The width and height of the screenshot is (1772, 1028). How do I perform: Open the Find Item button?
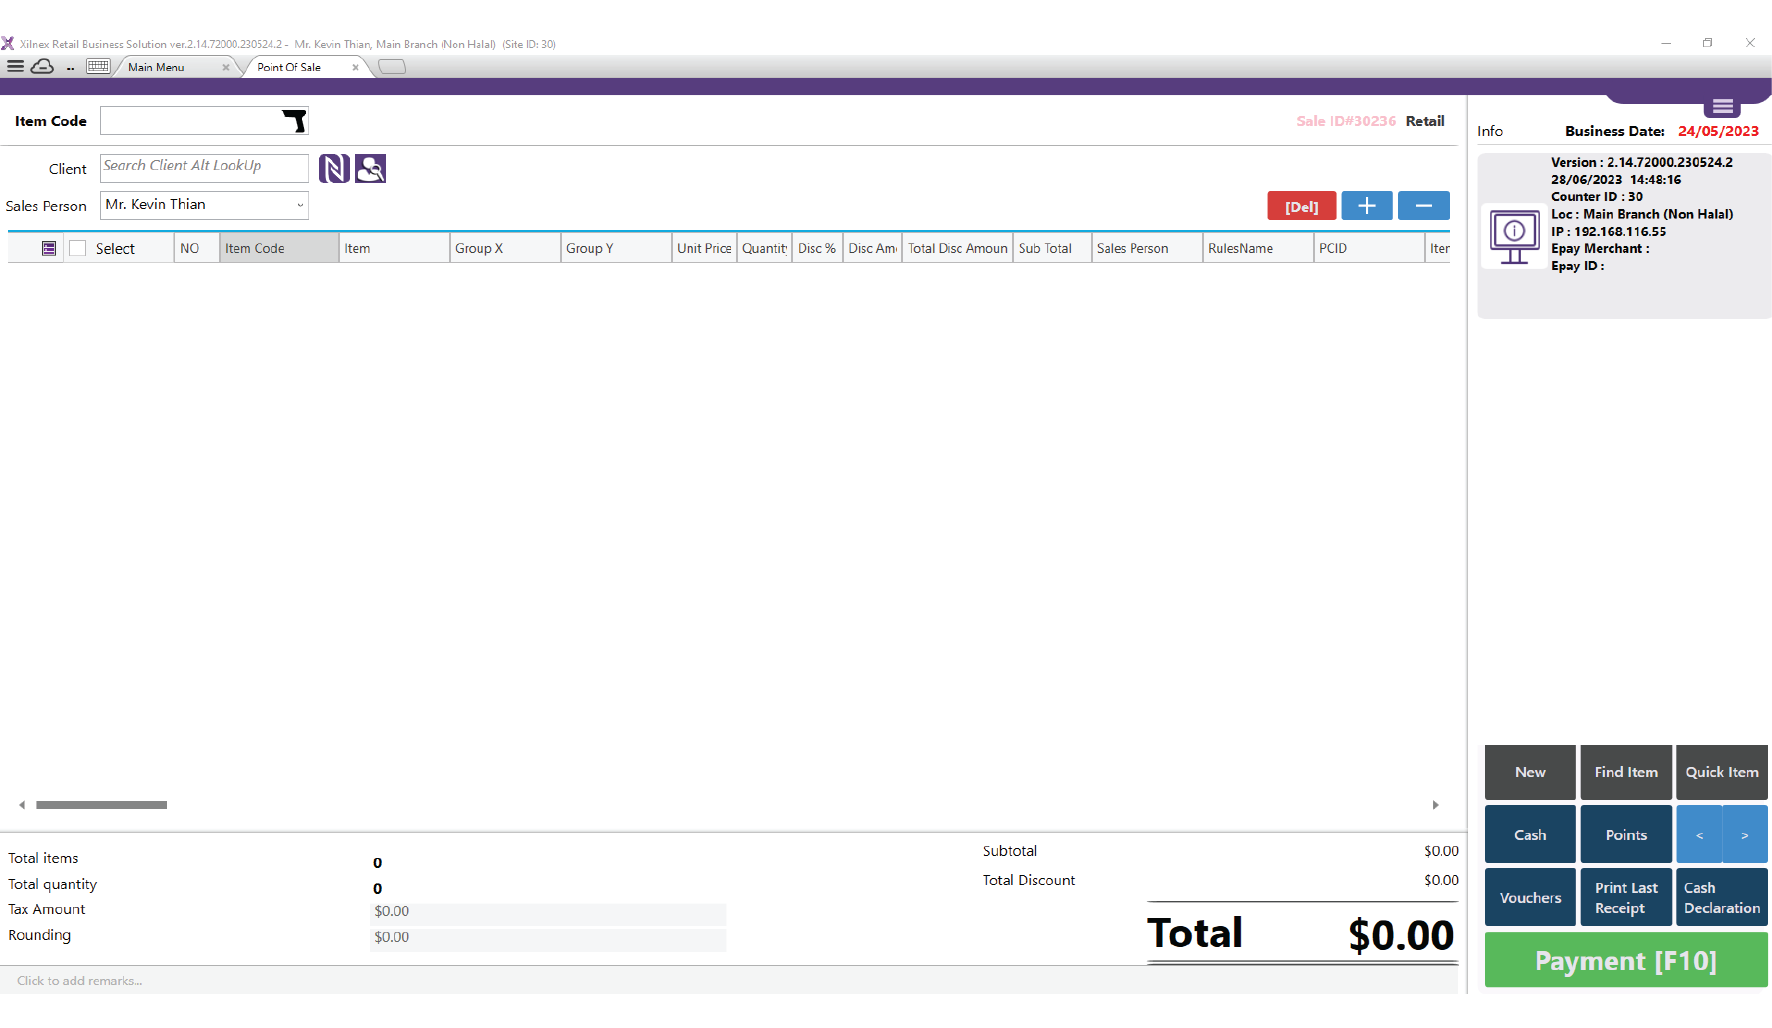[x=1625, y=772]
